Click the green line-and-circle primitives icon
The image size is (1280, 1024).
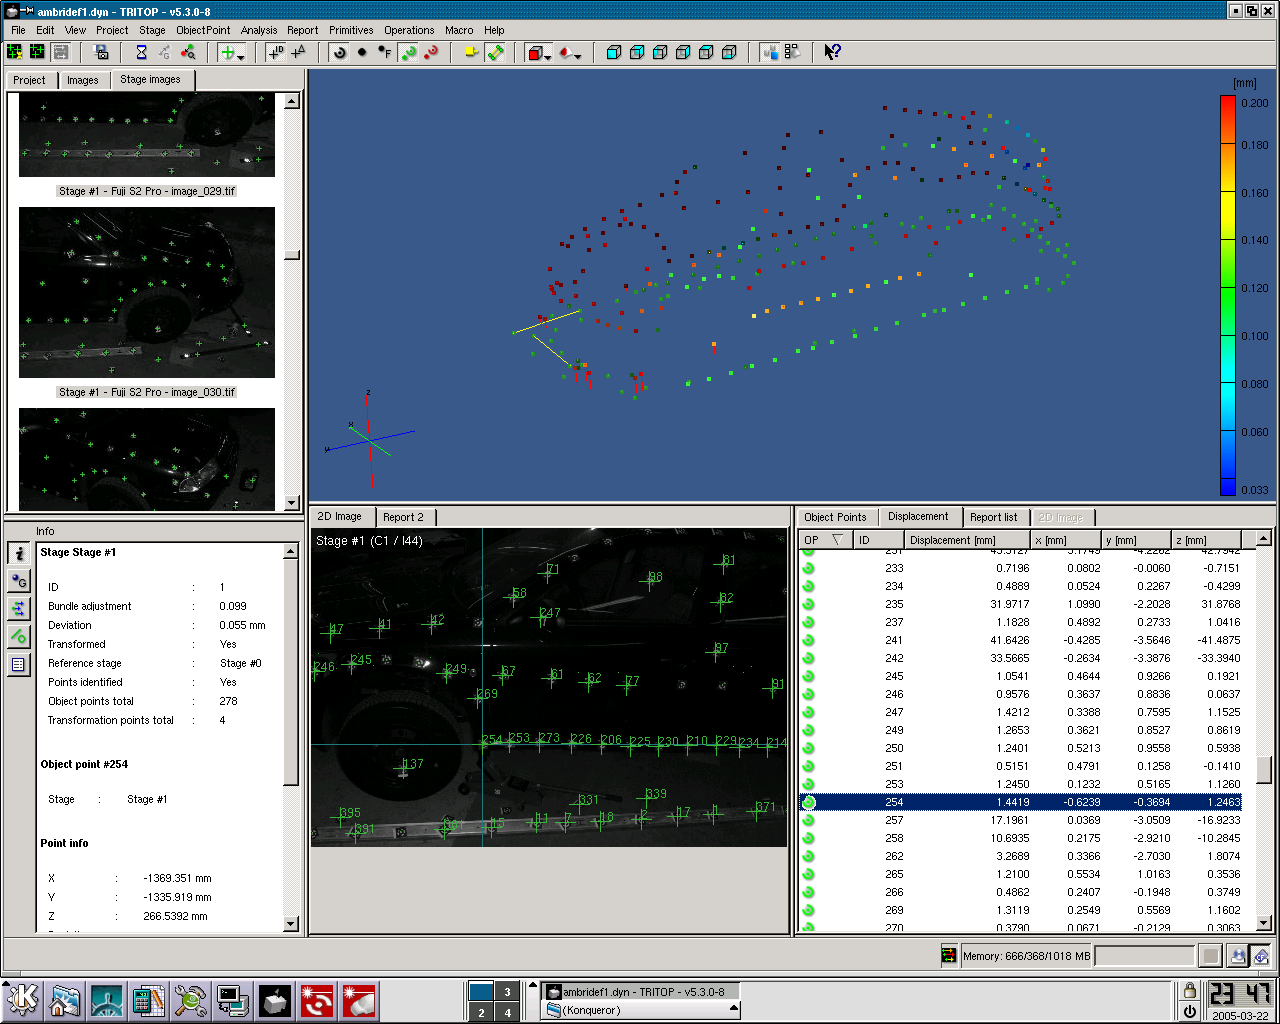click(18, 636)
